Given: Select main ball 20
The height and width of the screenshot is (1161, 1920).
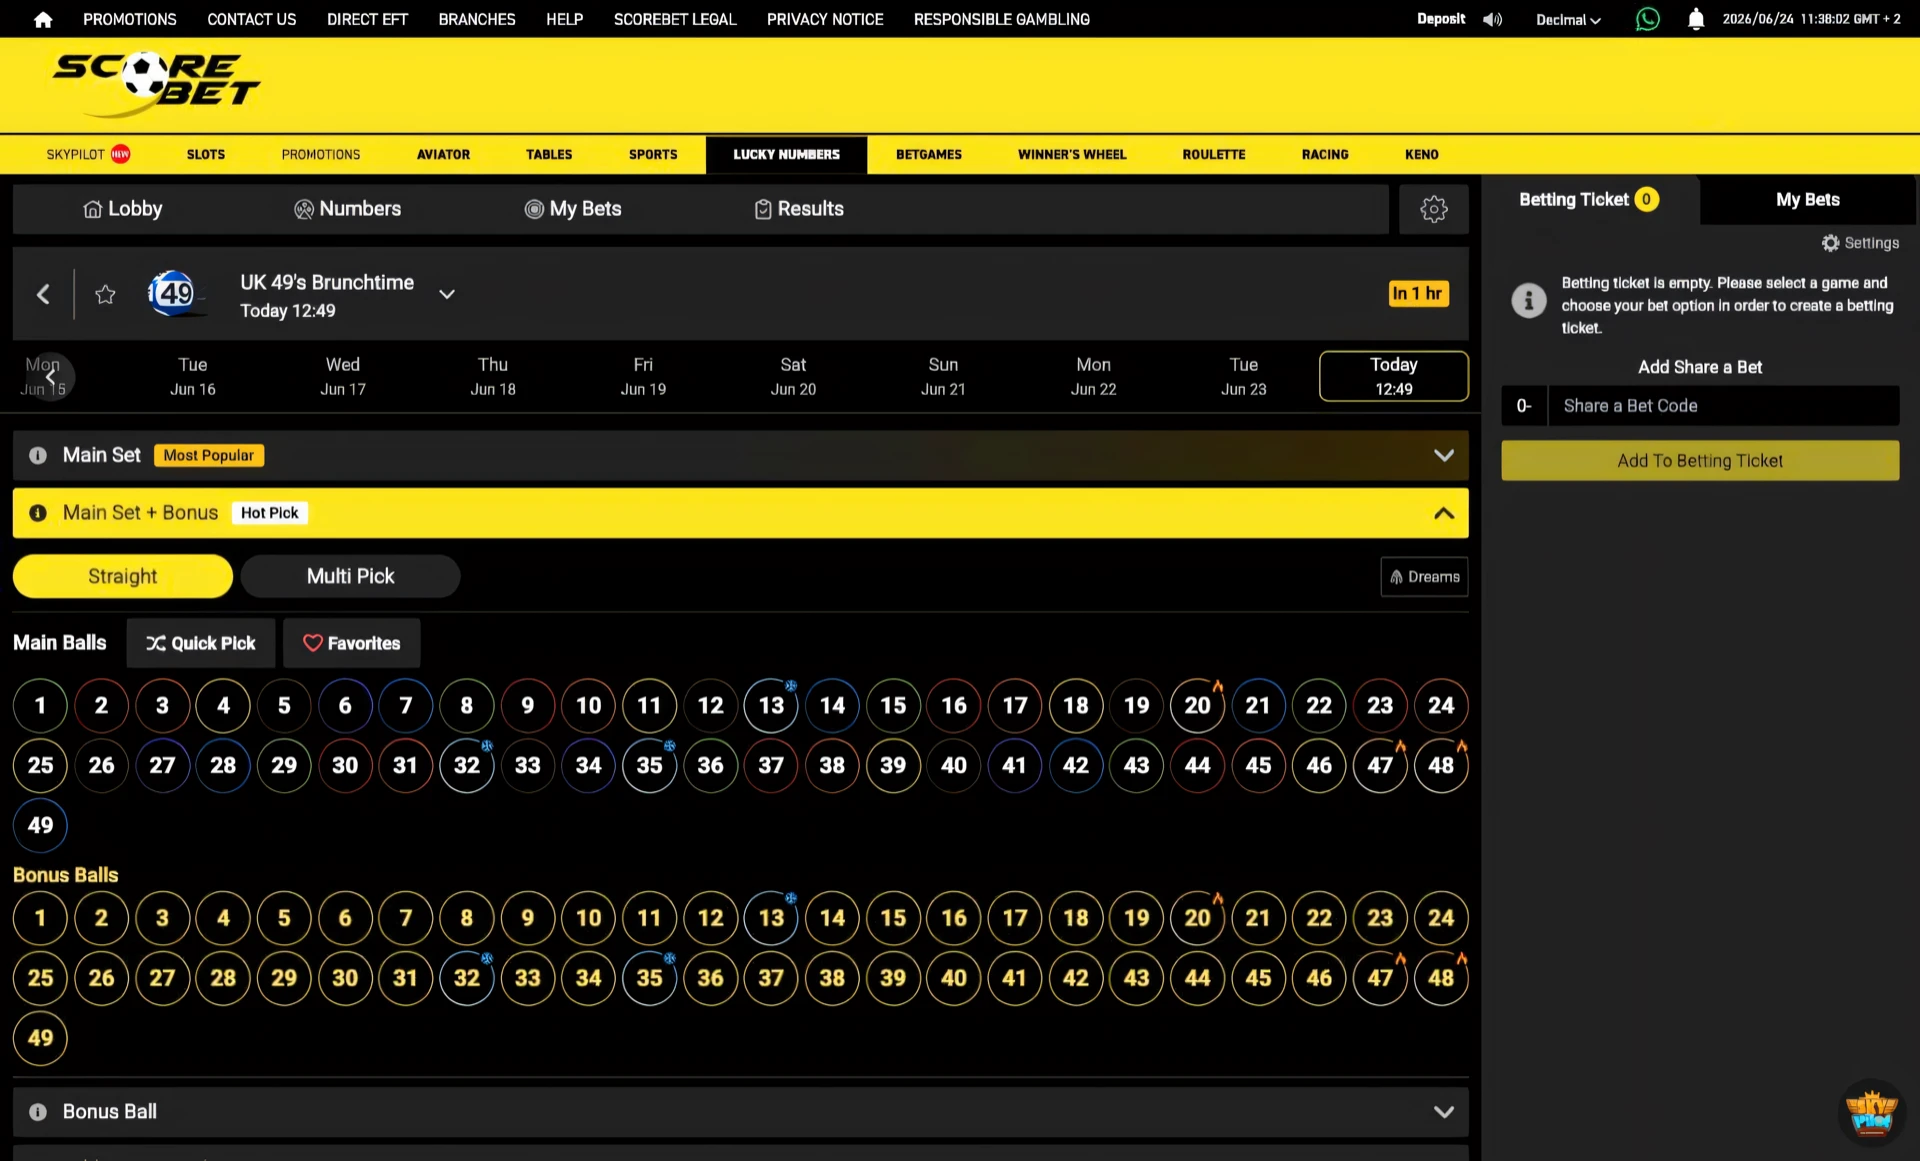Looking at the screenshot, I should click(x=1197, y=706).
